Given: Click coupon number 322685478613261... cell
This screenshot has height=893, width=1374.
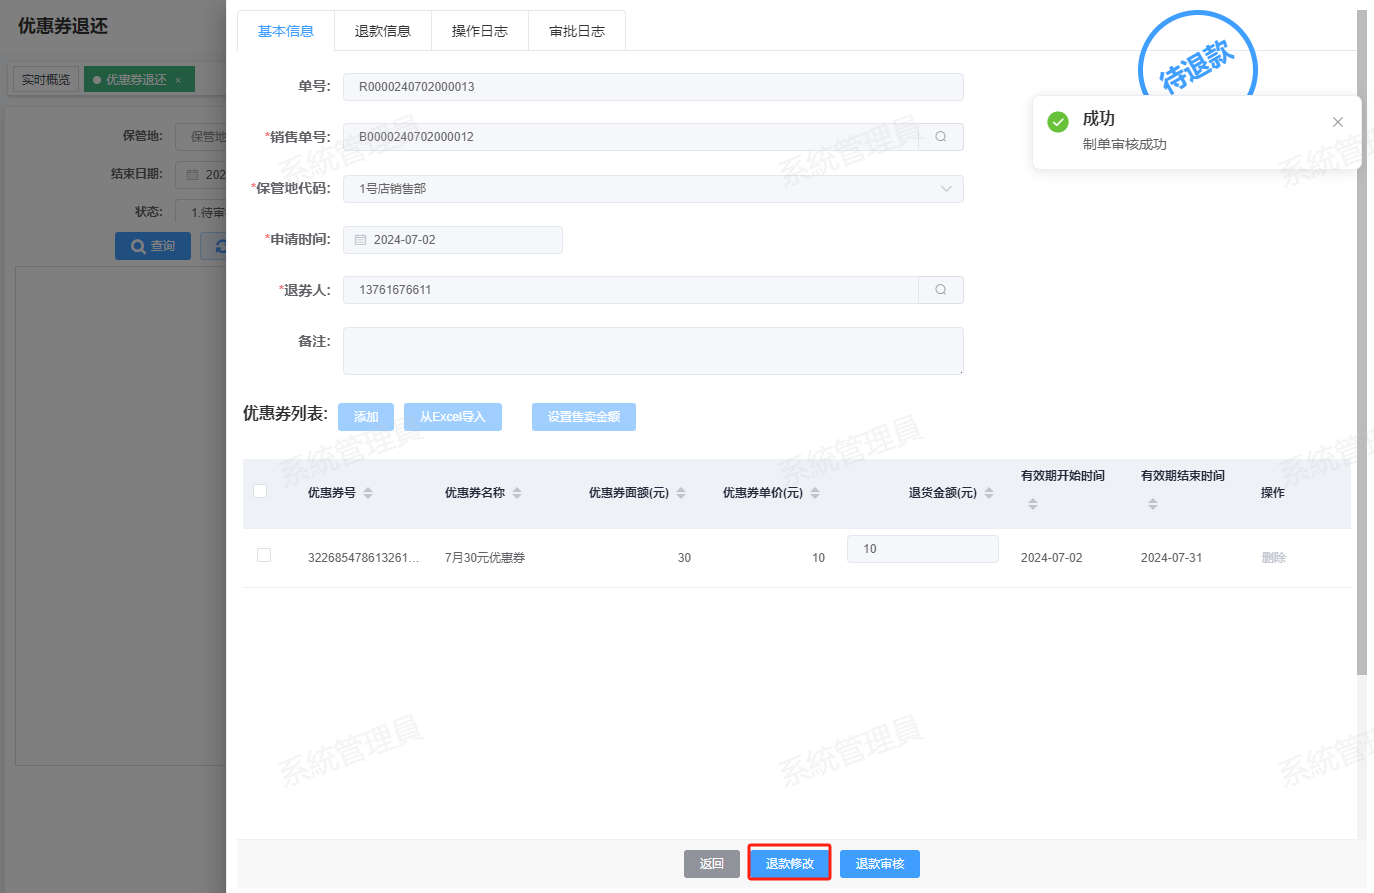Looking at the screenshot, I should [x=364, y=558].
